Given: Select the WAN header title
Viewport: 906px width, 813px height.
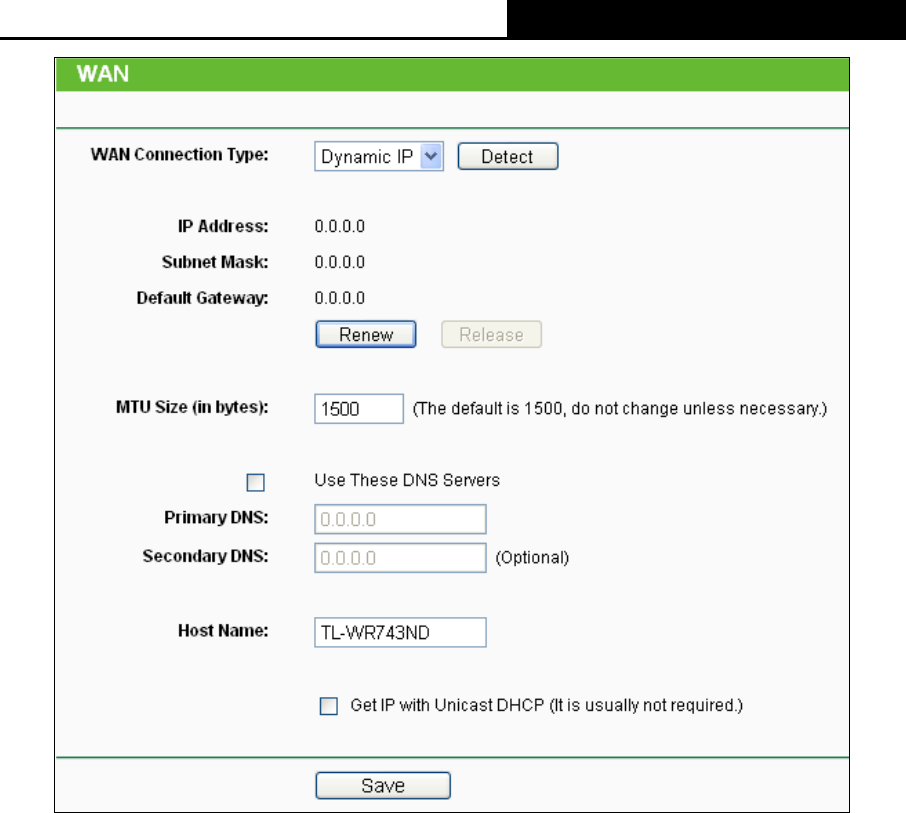Looking at the screenshot, I should click(103, 74).
